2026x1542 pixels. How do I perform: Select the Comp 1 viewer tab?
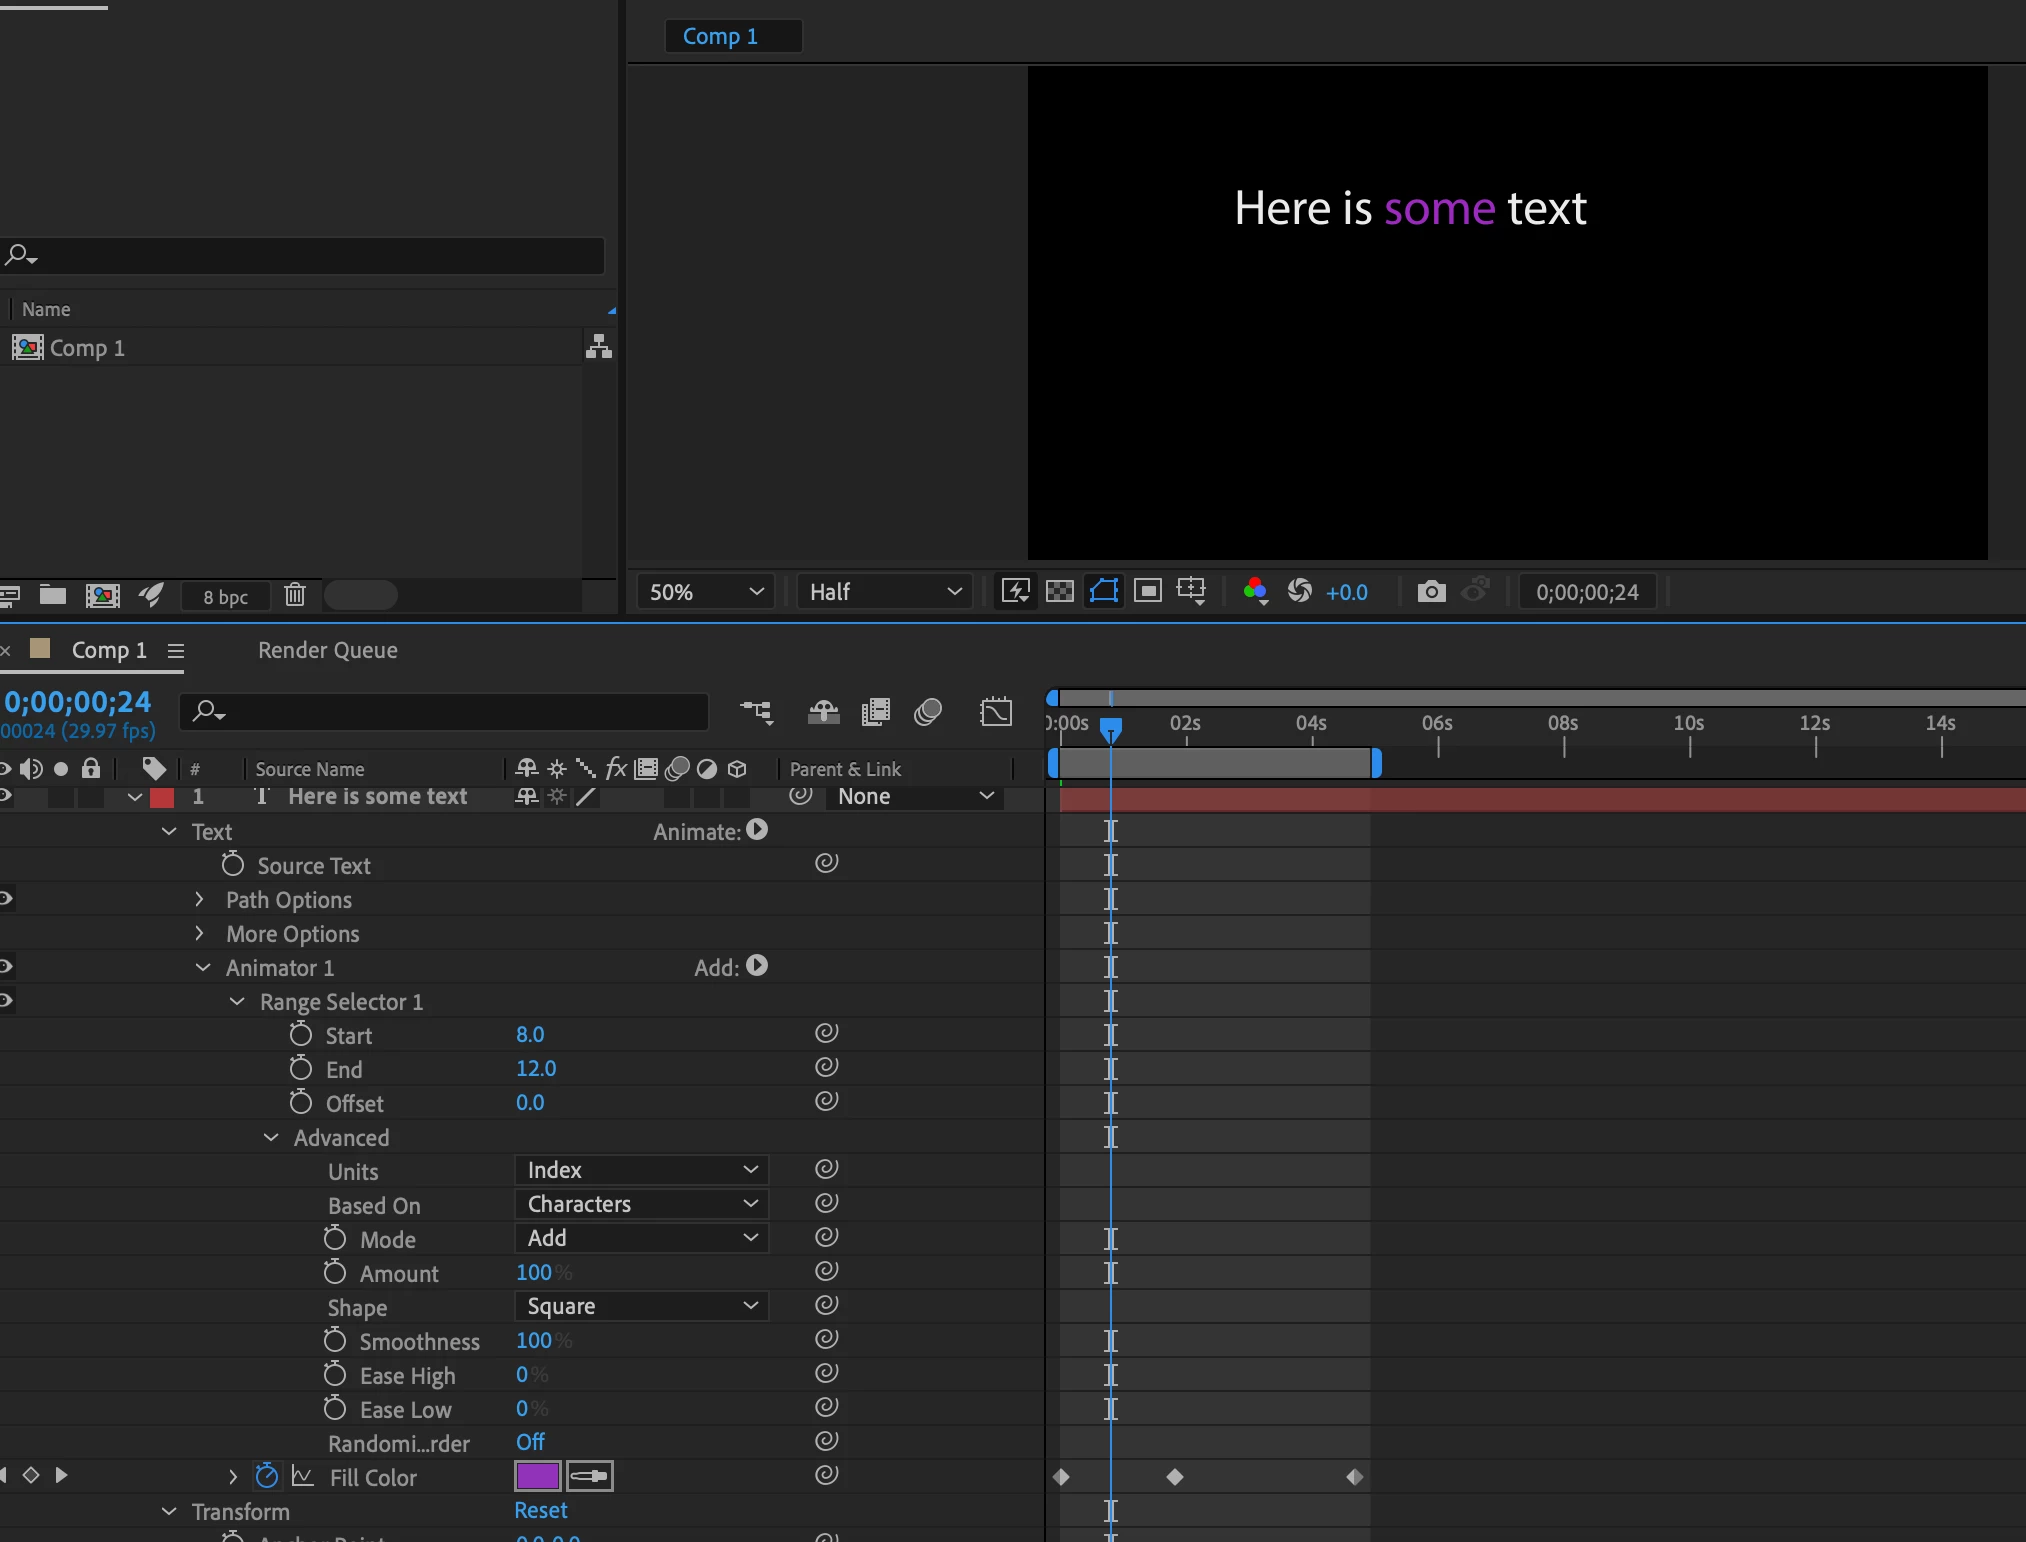coord(719,36)
